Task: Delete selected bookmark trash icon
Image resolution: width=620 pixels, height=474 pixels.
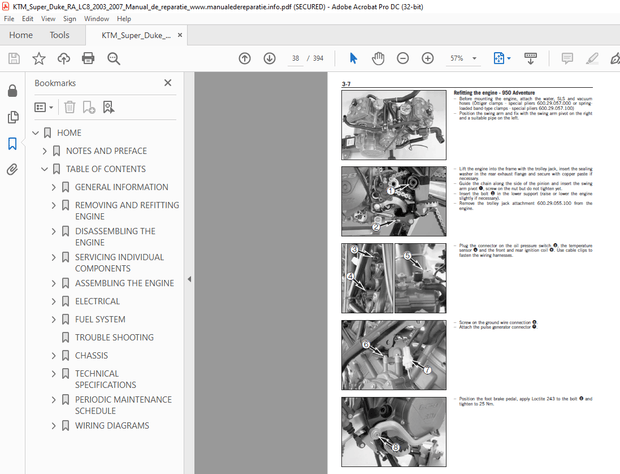Action: (x=70, y=107)
